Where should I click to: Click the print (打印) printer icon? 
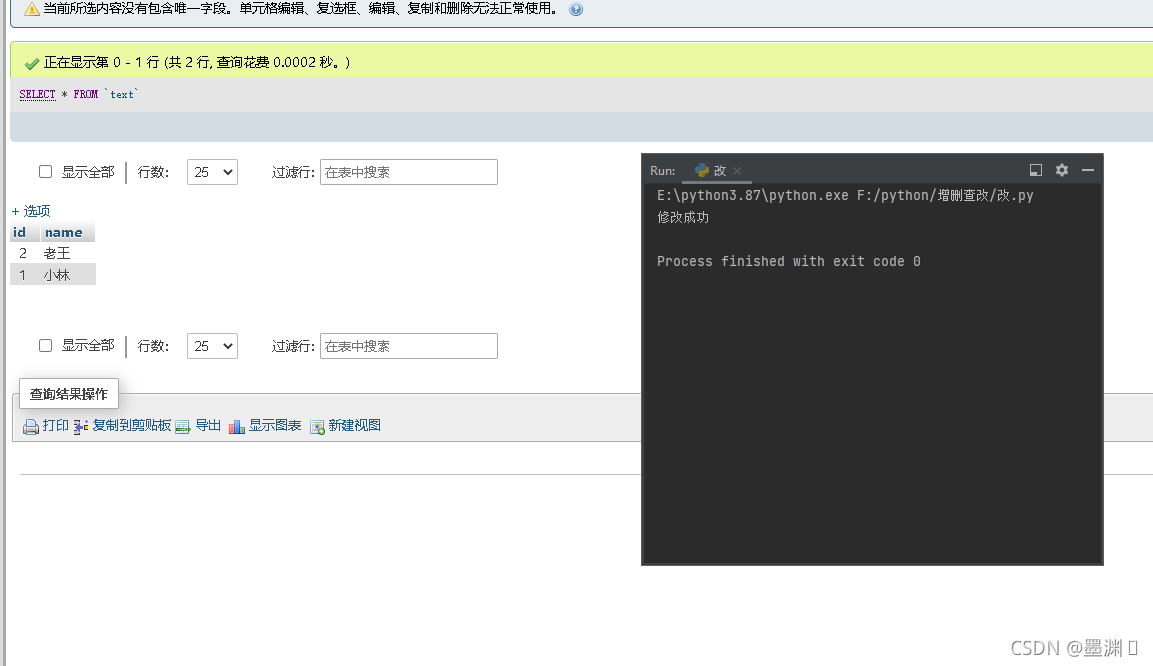[31, 426]
